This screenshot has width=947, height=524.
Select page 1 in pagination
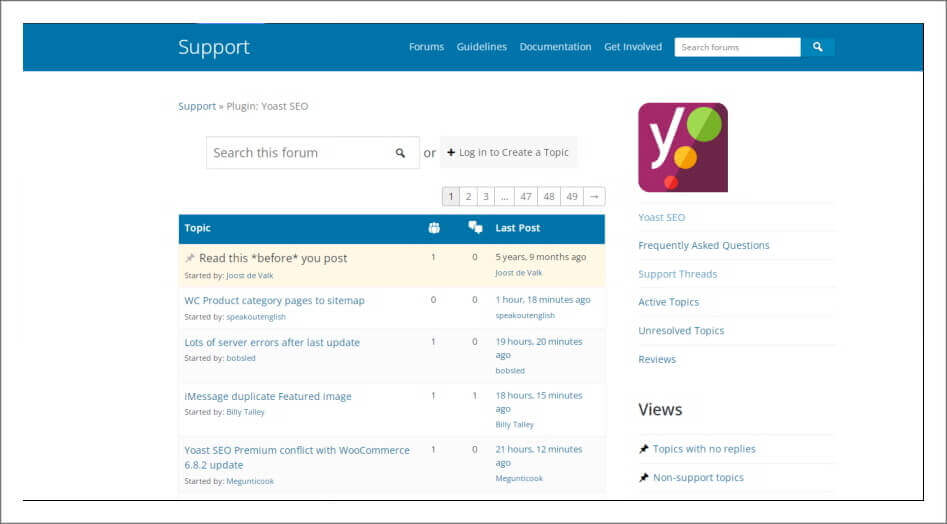[451, 196]
